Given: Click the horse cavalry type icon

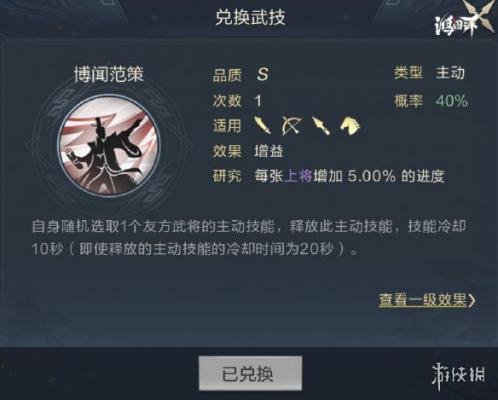Looking at the screenshot, I should tap(350, 125).
